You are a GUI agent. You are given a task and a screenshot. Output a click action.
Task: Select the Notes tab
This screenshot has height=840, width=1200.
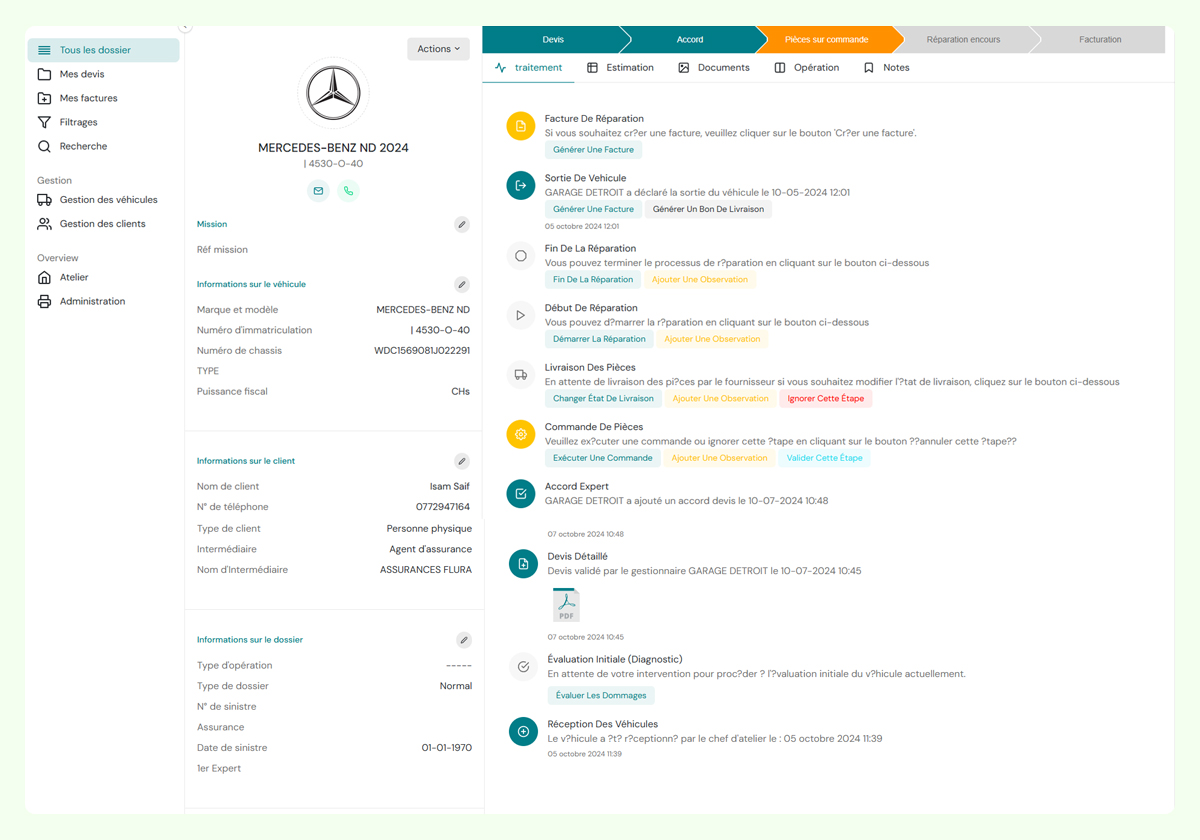tap(886, 68)
